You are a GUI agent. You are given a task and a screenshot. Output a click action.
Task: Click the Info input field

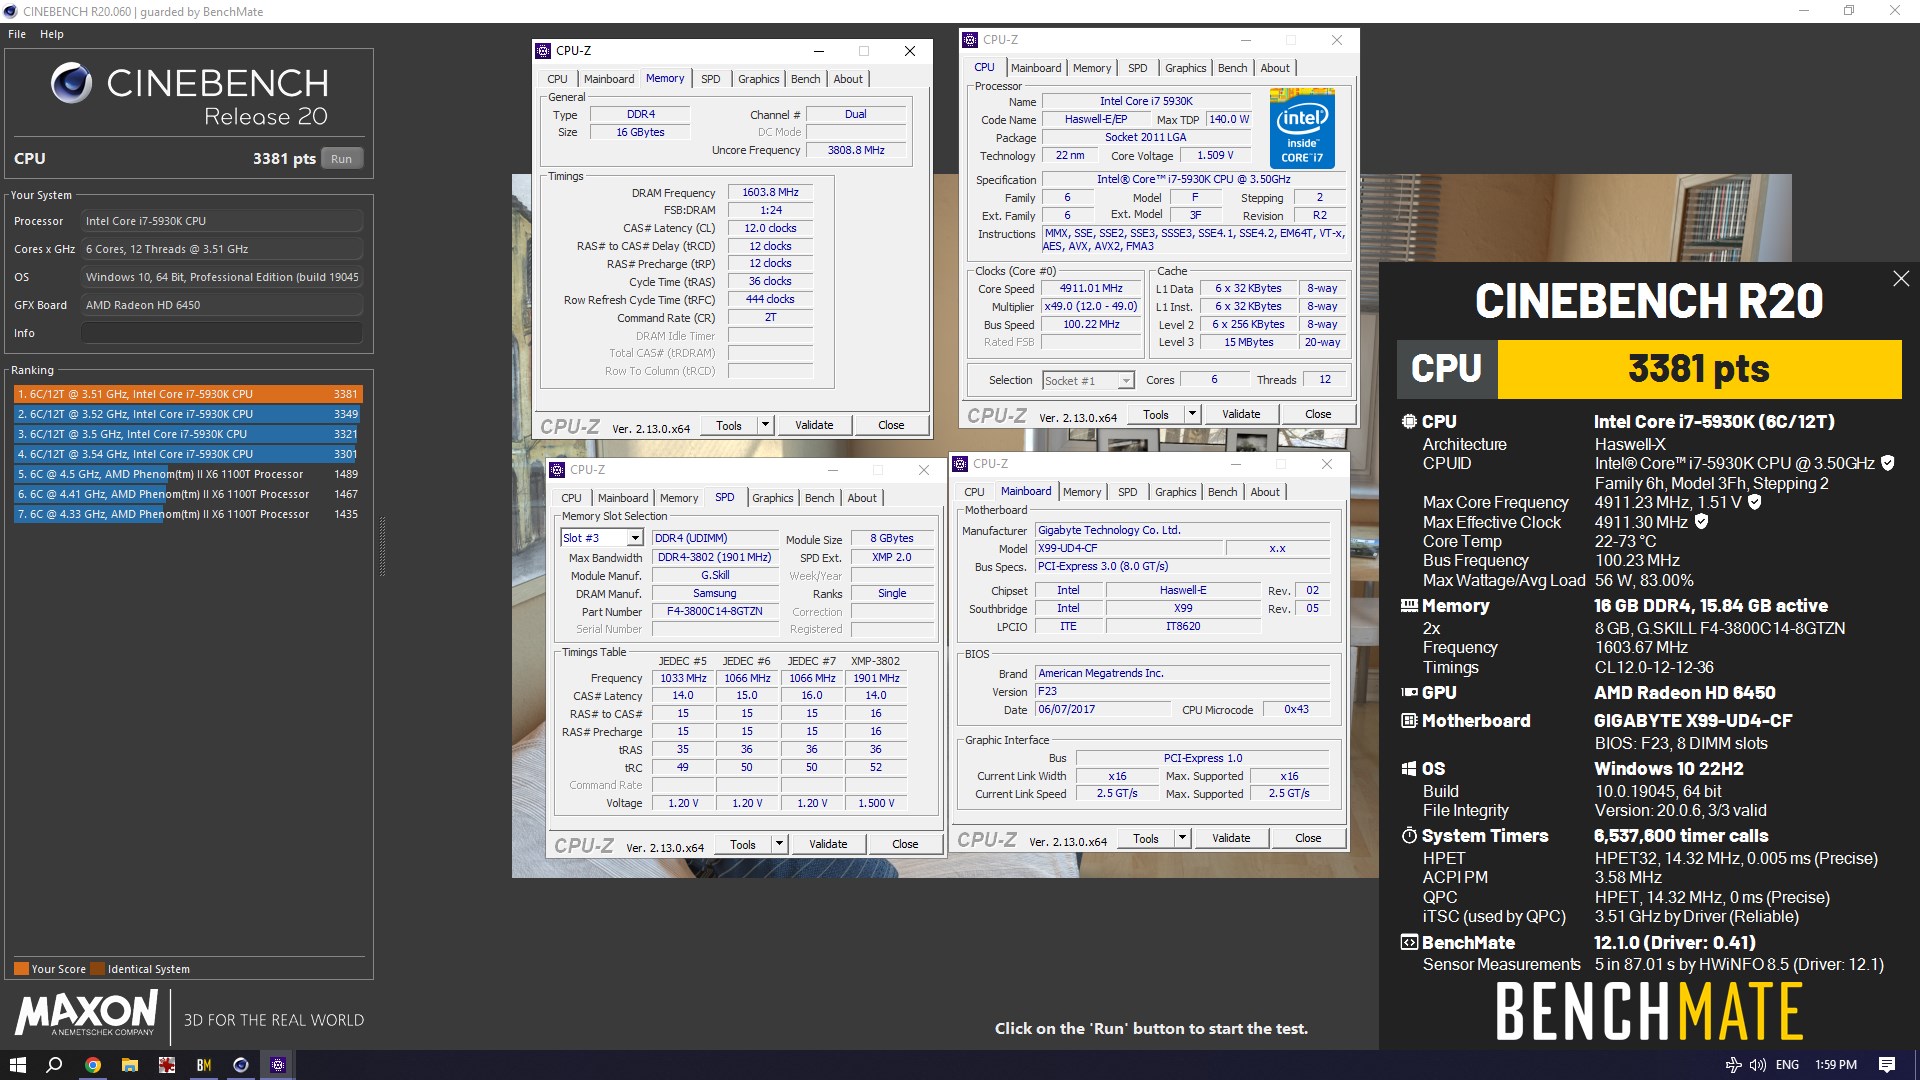tap(221, 333)
